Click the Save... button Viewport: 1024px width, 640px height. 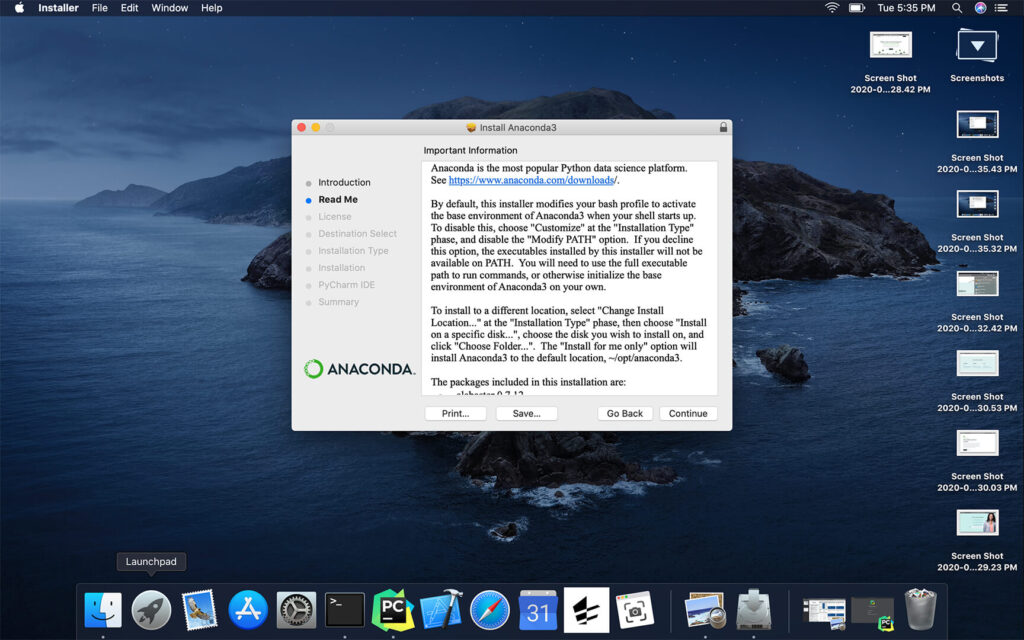point(526,413)
